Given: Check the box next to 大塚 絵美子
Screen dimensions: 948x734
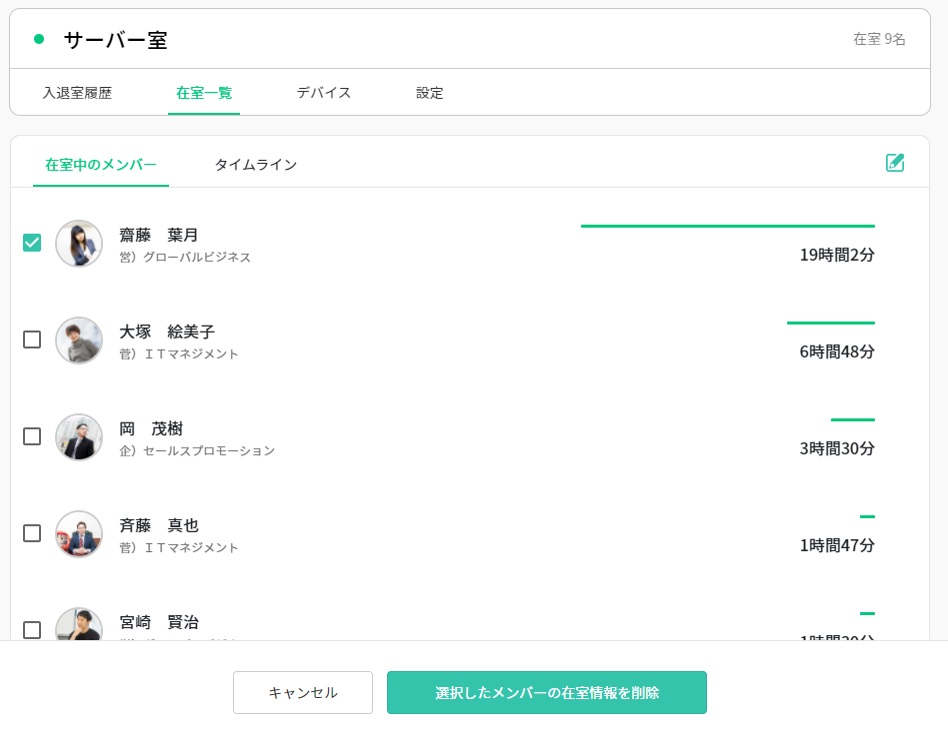Looking at the screenshot, I should click(x=32, y=340).
